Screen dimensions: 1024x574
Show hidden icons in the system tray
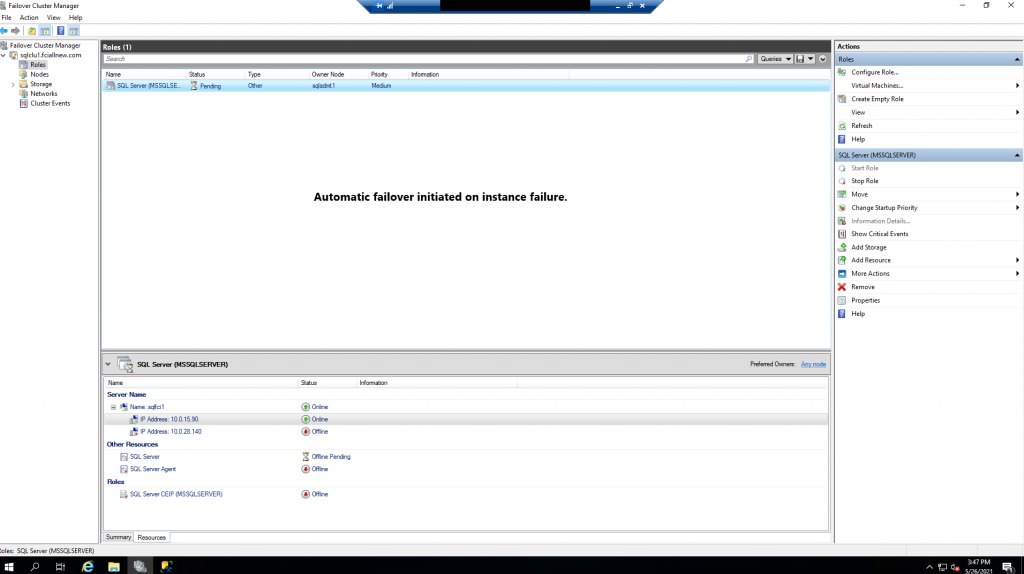coord(929,567)
